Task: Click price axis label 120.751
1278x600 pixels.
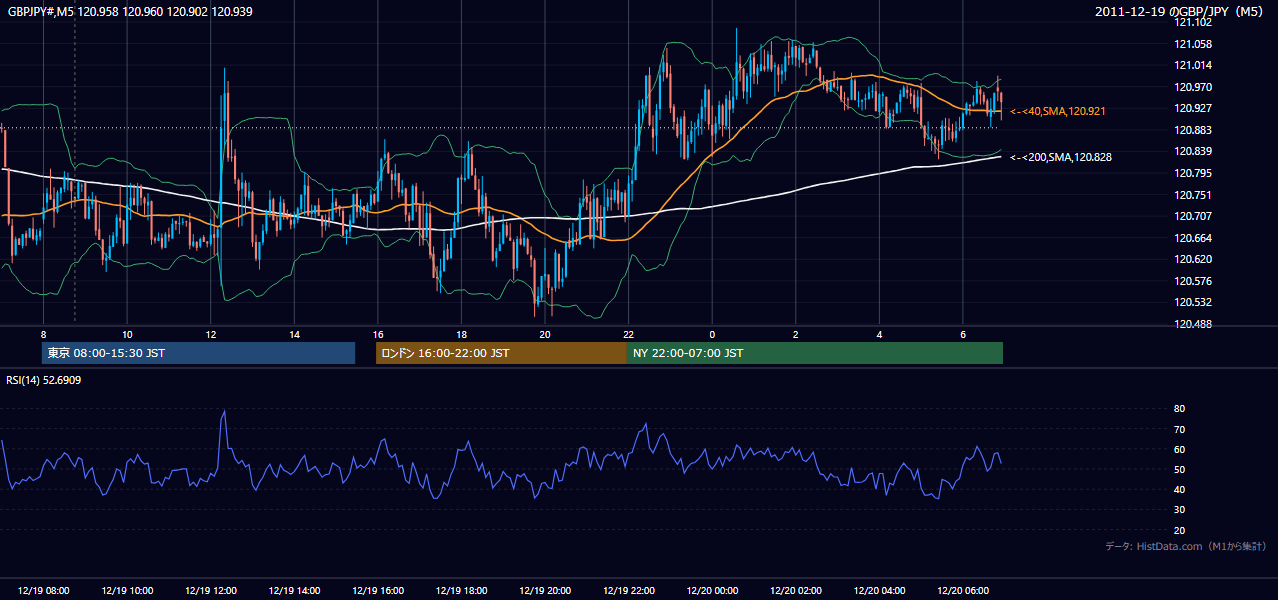Action: 1193,195
